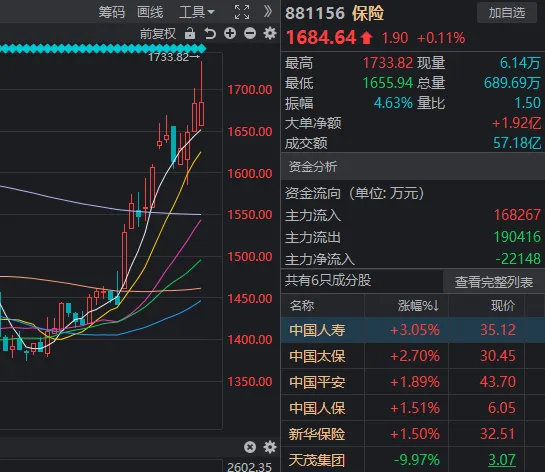Toggle the 前复权 price adjustment mode

tap(158, 34)
